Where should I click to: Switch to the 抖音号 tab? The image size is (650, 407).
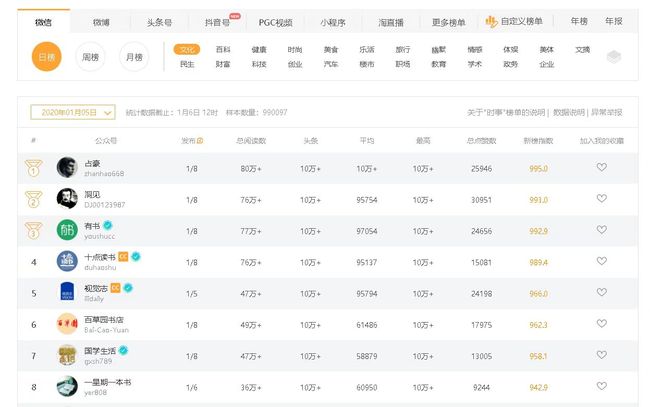[x=217, y=22]
